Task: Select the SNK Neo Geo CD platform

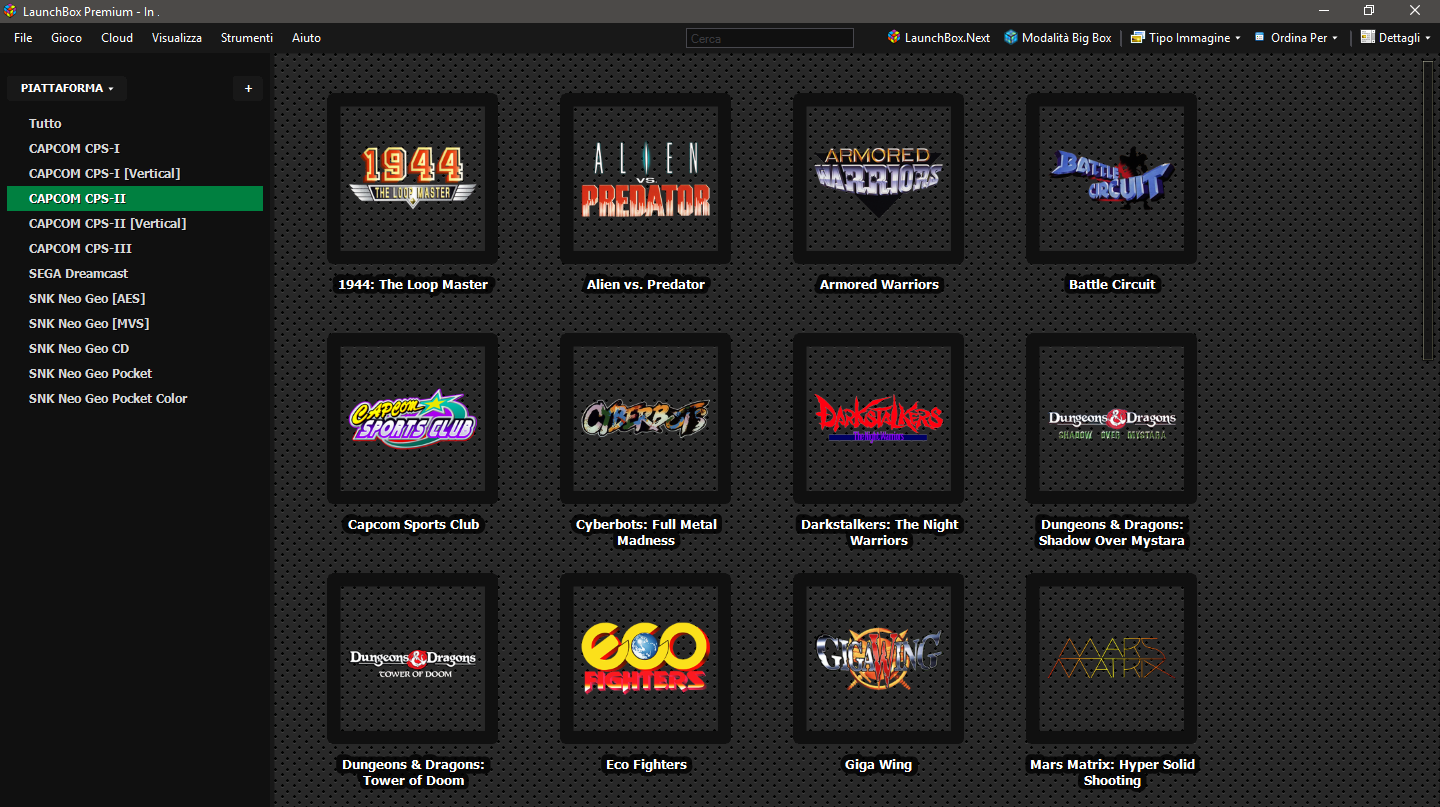Action: point(135,348)
